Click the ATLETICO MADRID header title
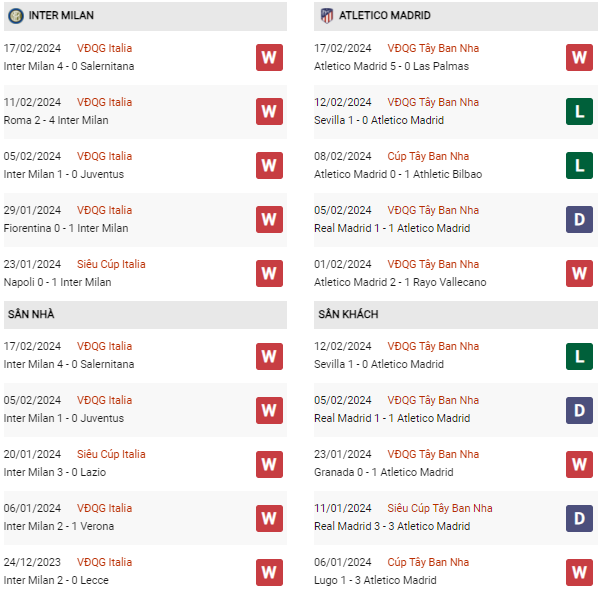The width and height of the screenshot is (600, 594). 385,16
